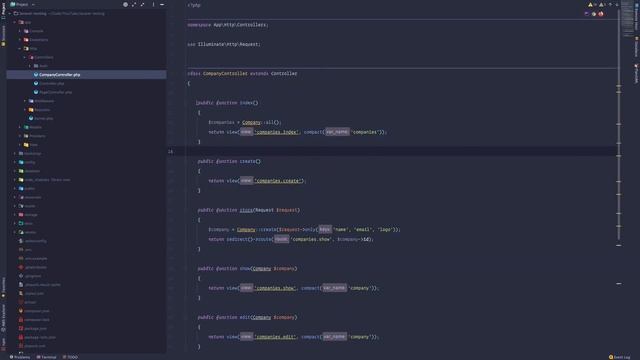Click the collapse all icon in Project panel
The width and height of the screenshot is (640, 360).
pyautogui.click(x=142, y=4)
